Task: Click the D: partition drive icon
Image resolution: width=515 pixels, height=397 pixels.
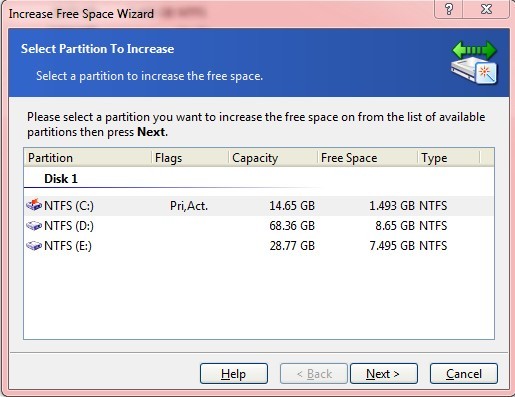Action: pyautogui.click(x=34, y=226)
